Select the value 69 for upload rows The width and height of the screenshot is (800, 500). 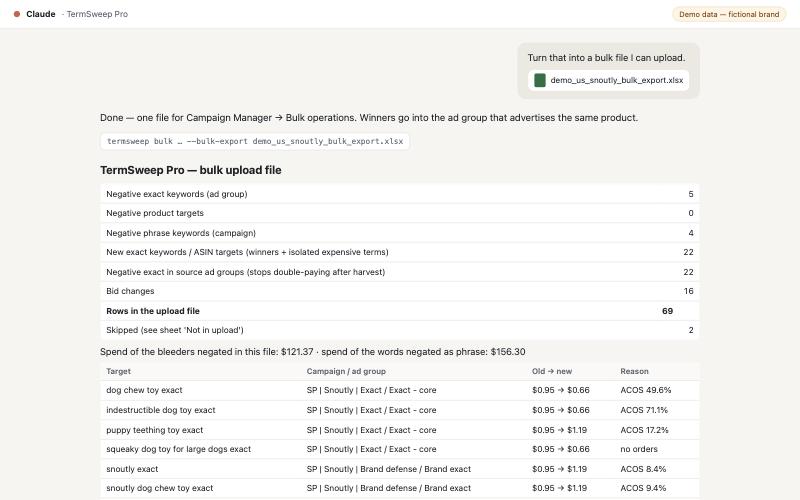(x=667, y=311)
